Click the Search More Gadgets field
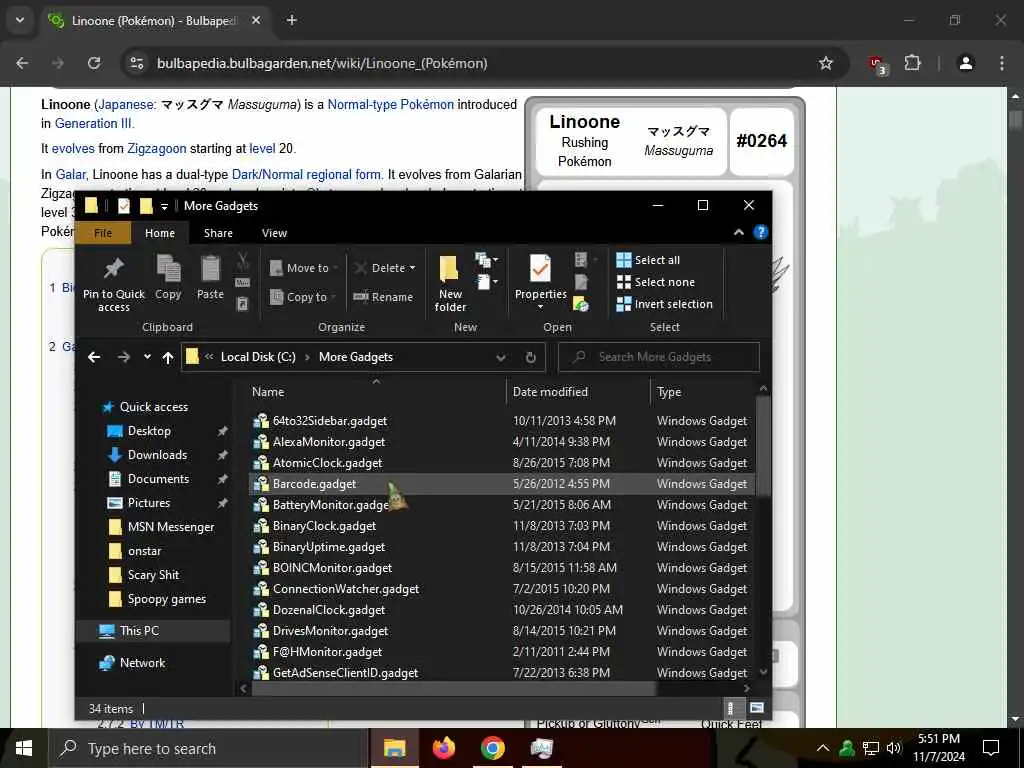This screenshot has width=1024, height=768. [659, 357]
